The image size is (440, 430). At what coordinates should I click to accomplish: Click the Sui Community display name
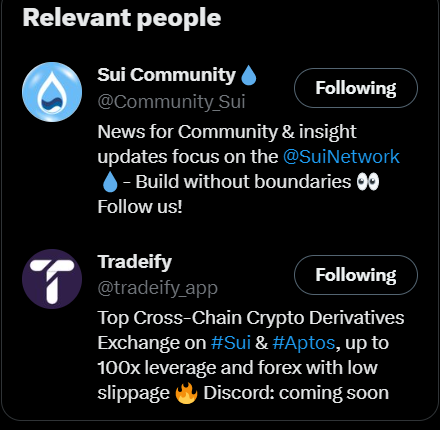[167, 75]
